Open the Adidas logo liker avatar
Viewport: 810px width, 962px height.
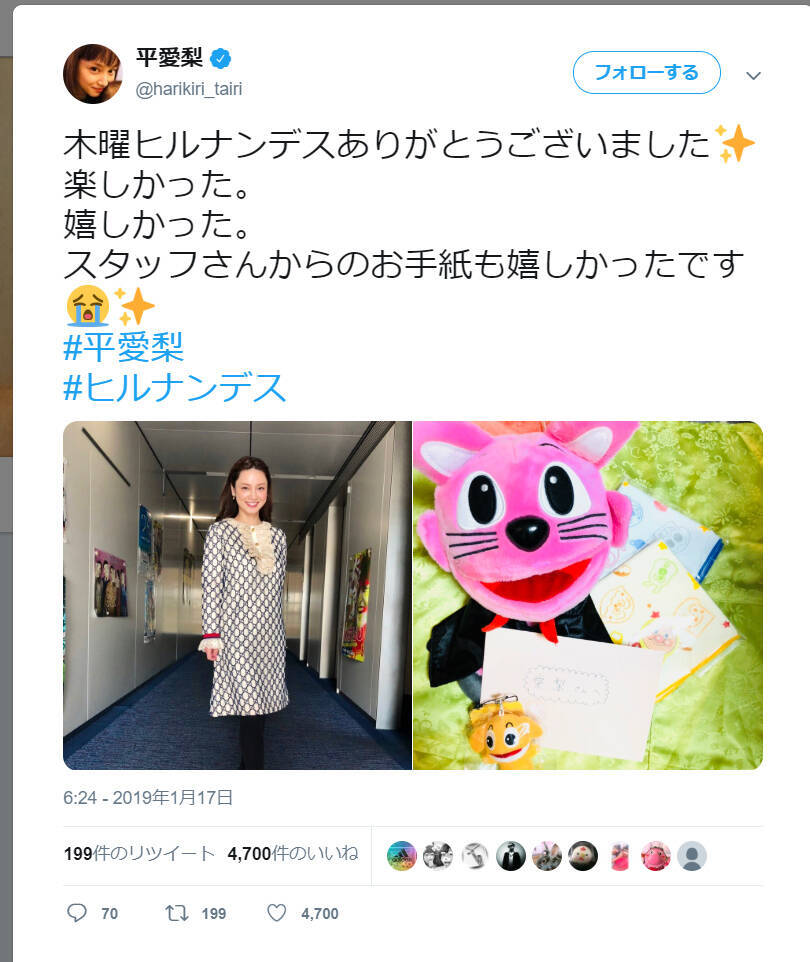(x=402, y=856)
